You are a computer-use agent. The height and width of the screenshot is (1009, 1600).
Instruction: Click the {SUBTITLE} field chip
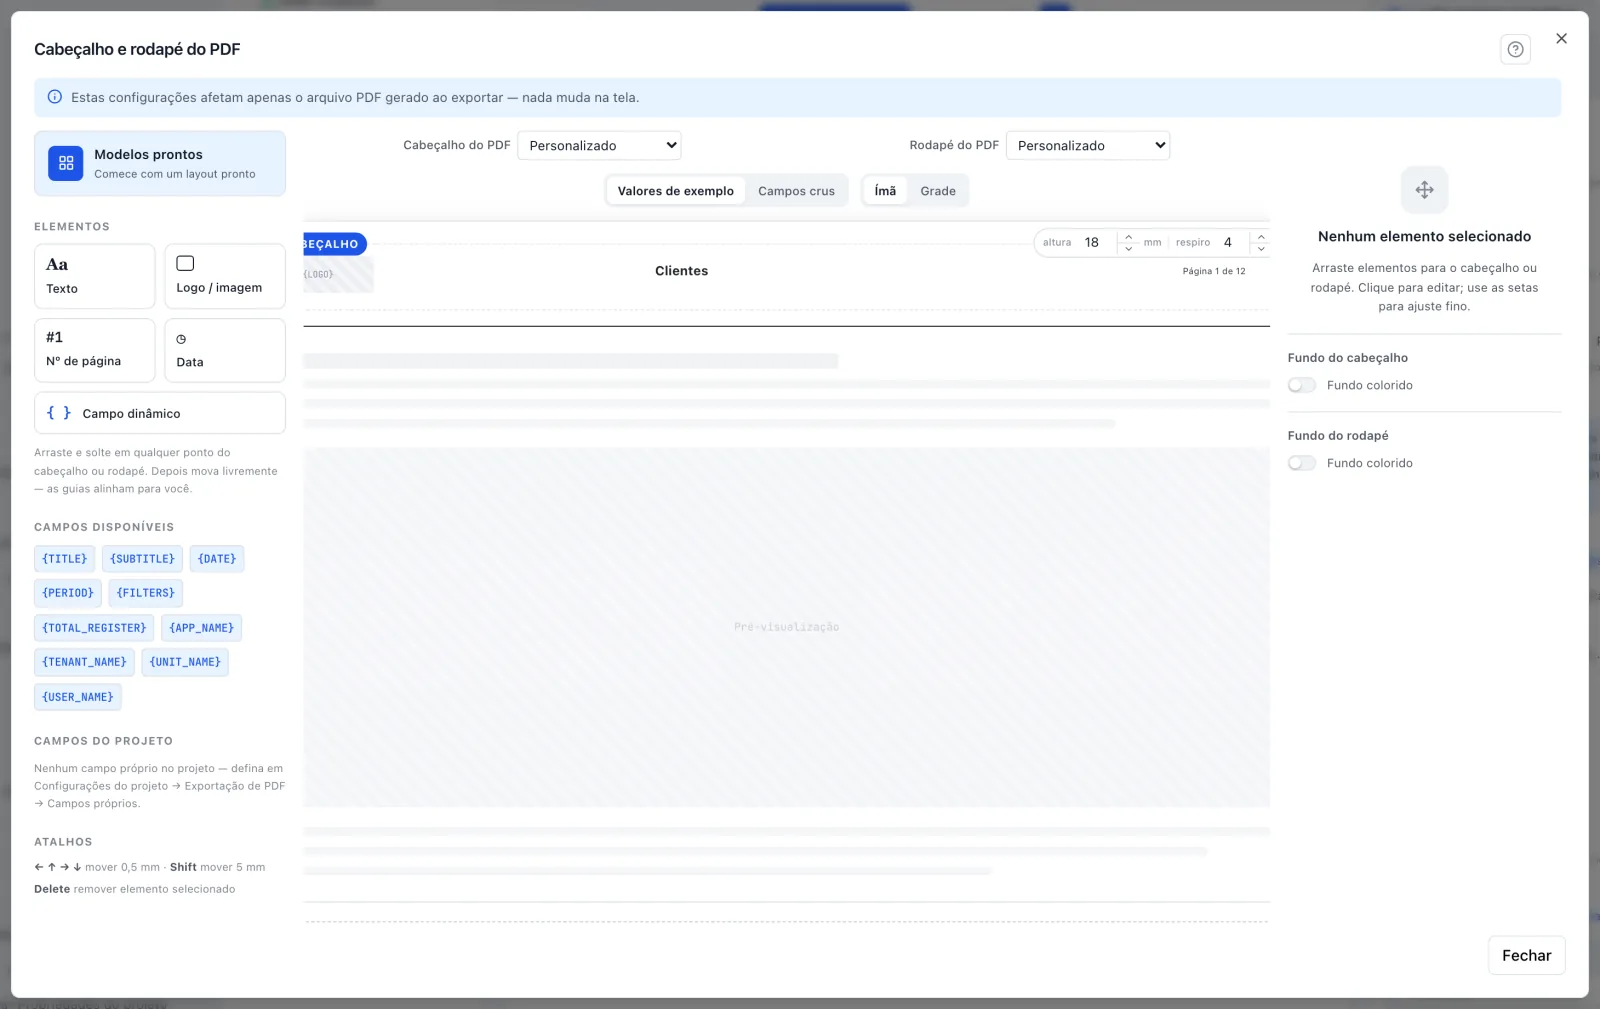pos(142,559)
